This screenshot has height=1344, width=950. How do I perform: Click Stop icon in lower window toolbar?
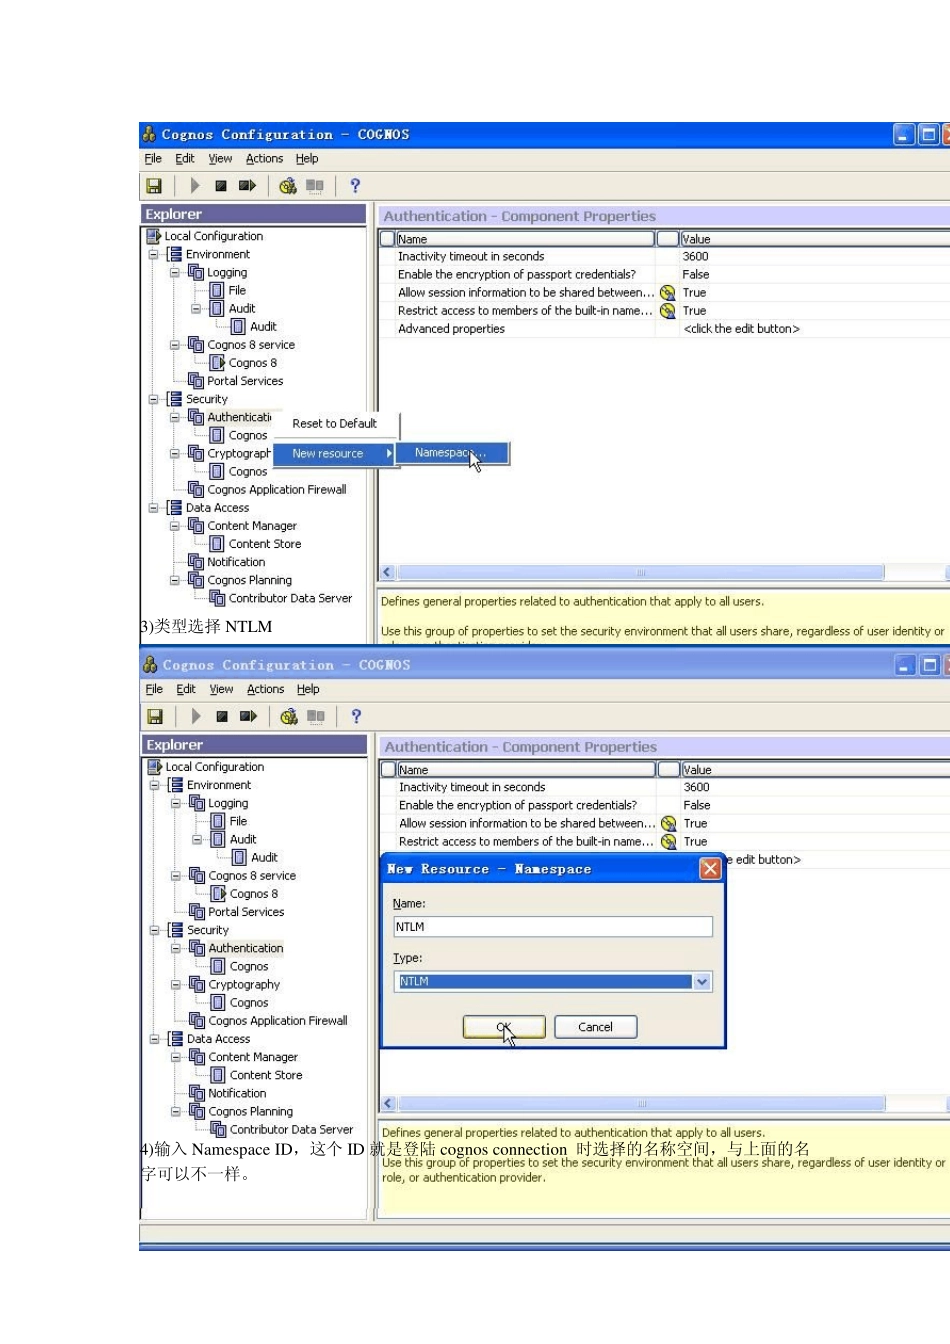pyautogui.click(x=222, y=717)
